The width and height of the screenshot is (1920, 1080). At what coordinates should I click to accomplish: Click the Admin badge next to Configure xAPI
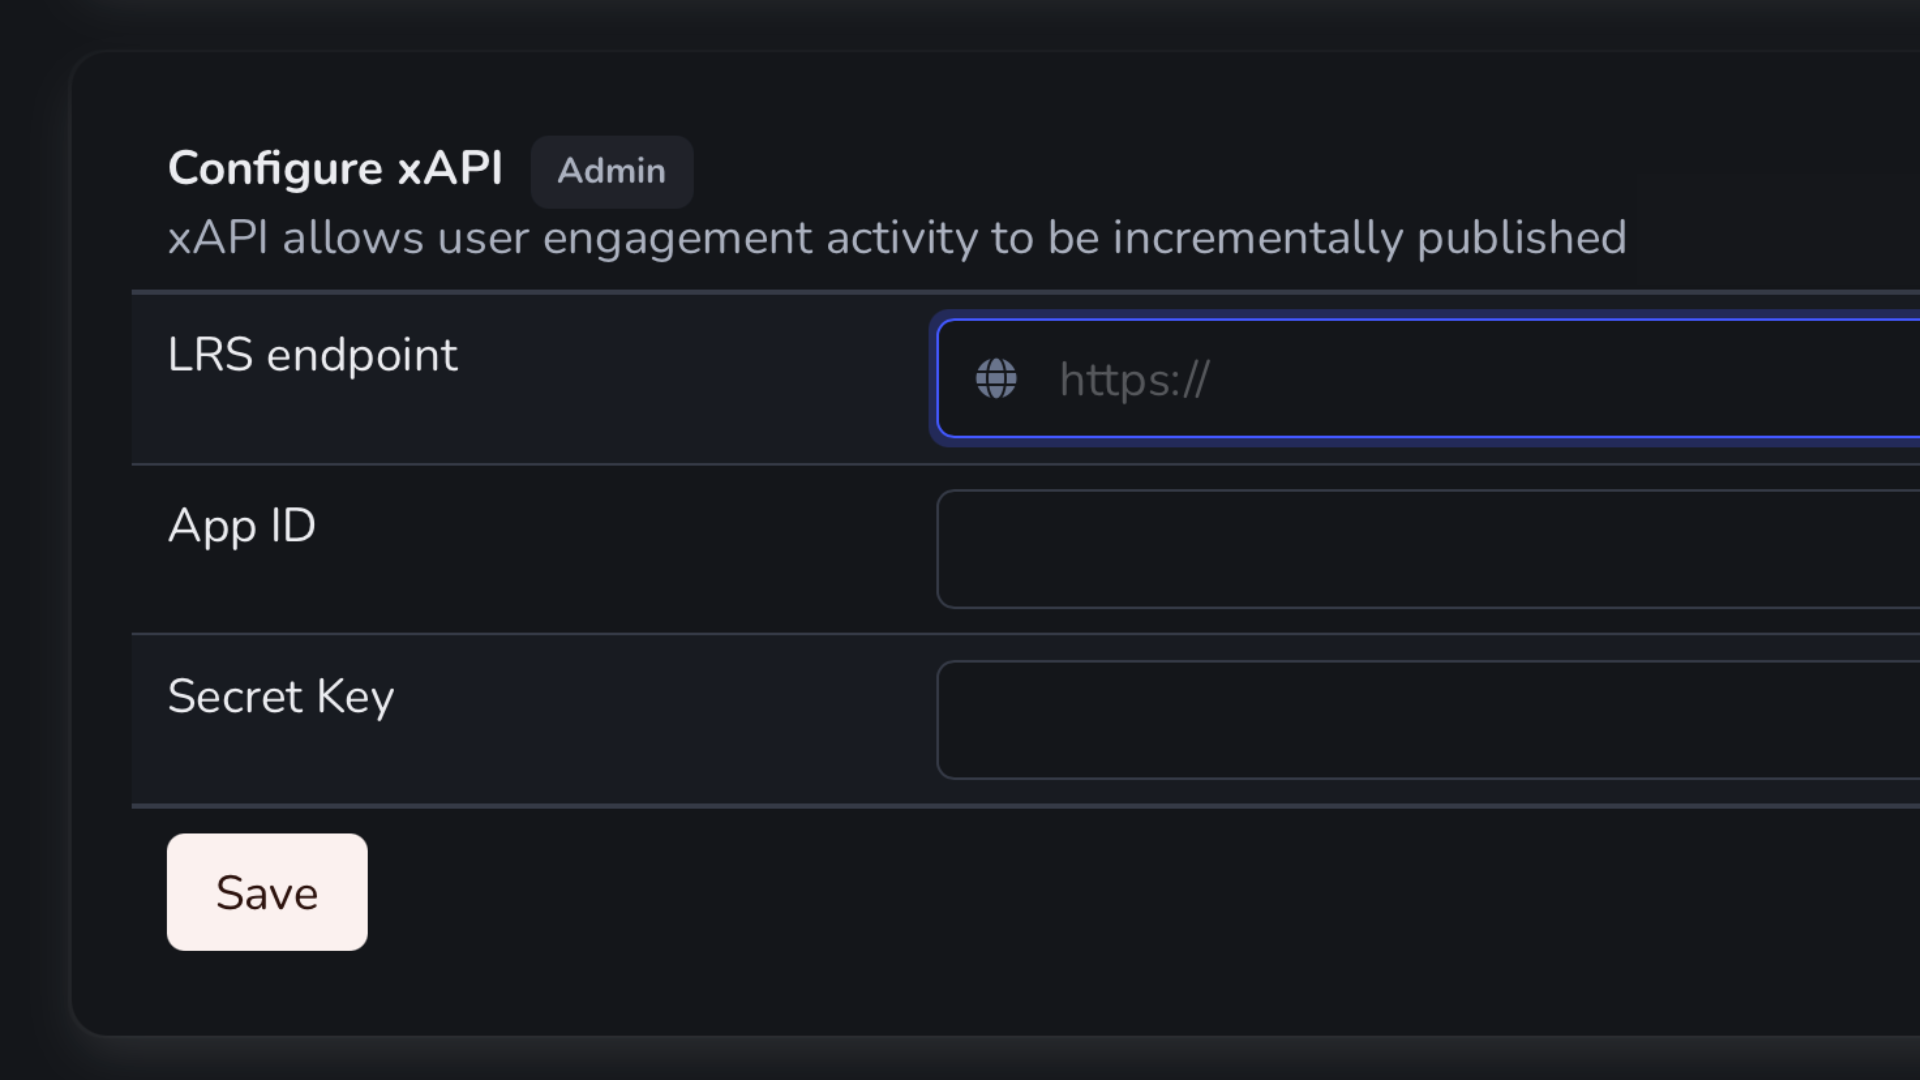[611, 171]
